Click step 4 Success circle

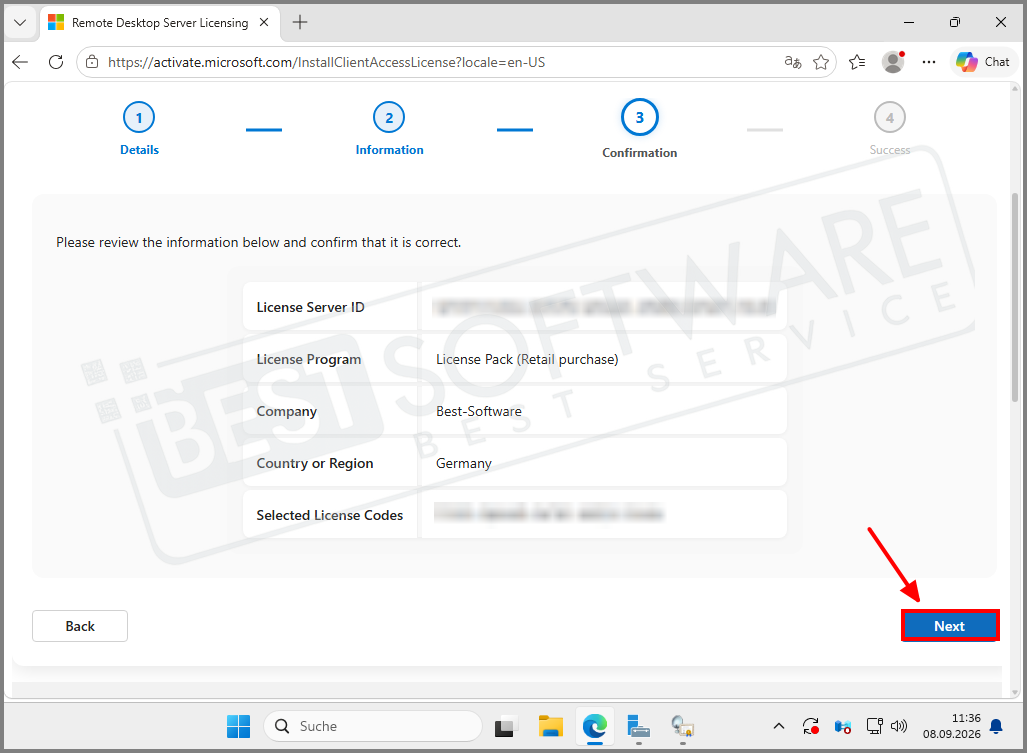pyautogui.click(x=889, y=118)
